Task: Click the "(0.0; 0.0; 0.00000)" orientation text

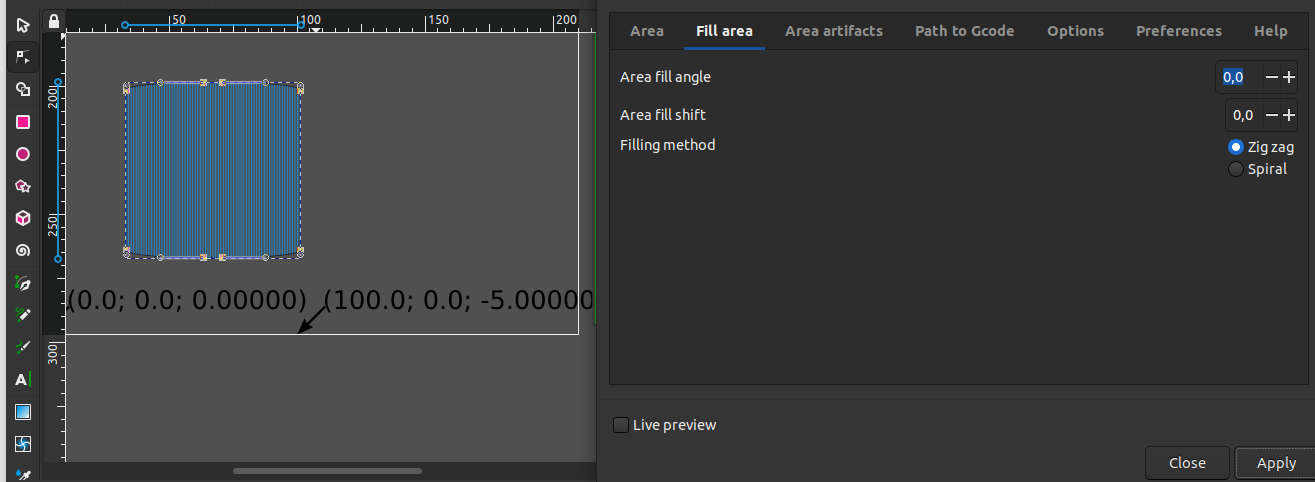Action: (x=187, y=299)
